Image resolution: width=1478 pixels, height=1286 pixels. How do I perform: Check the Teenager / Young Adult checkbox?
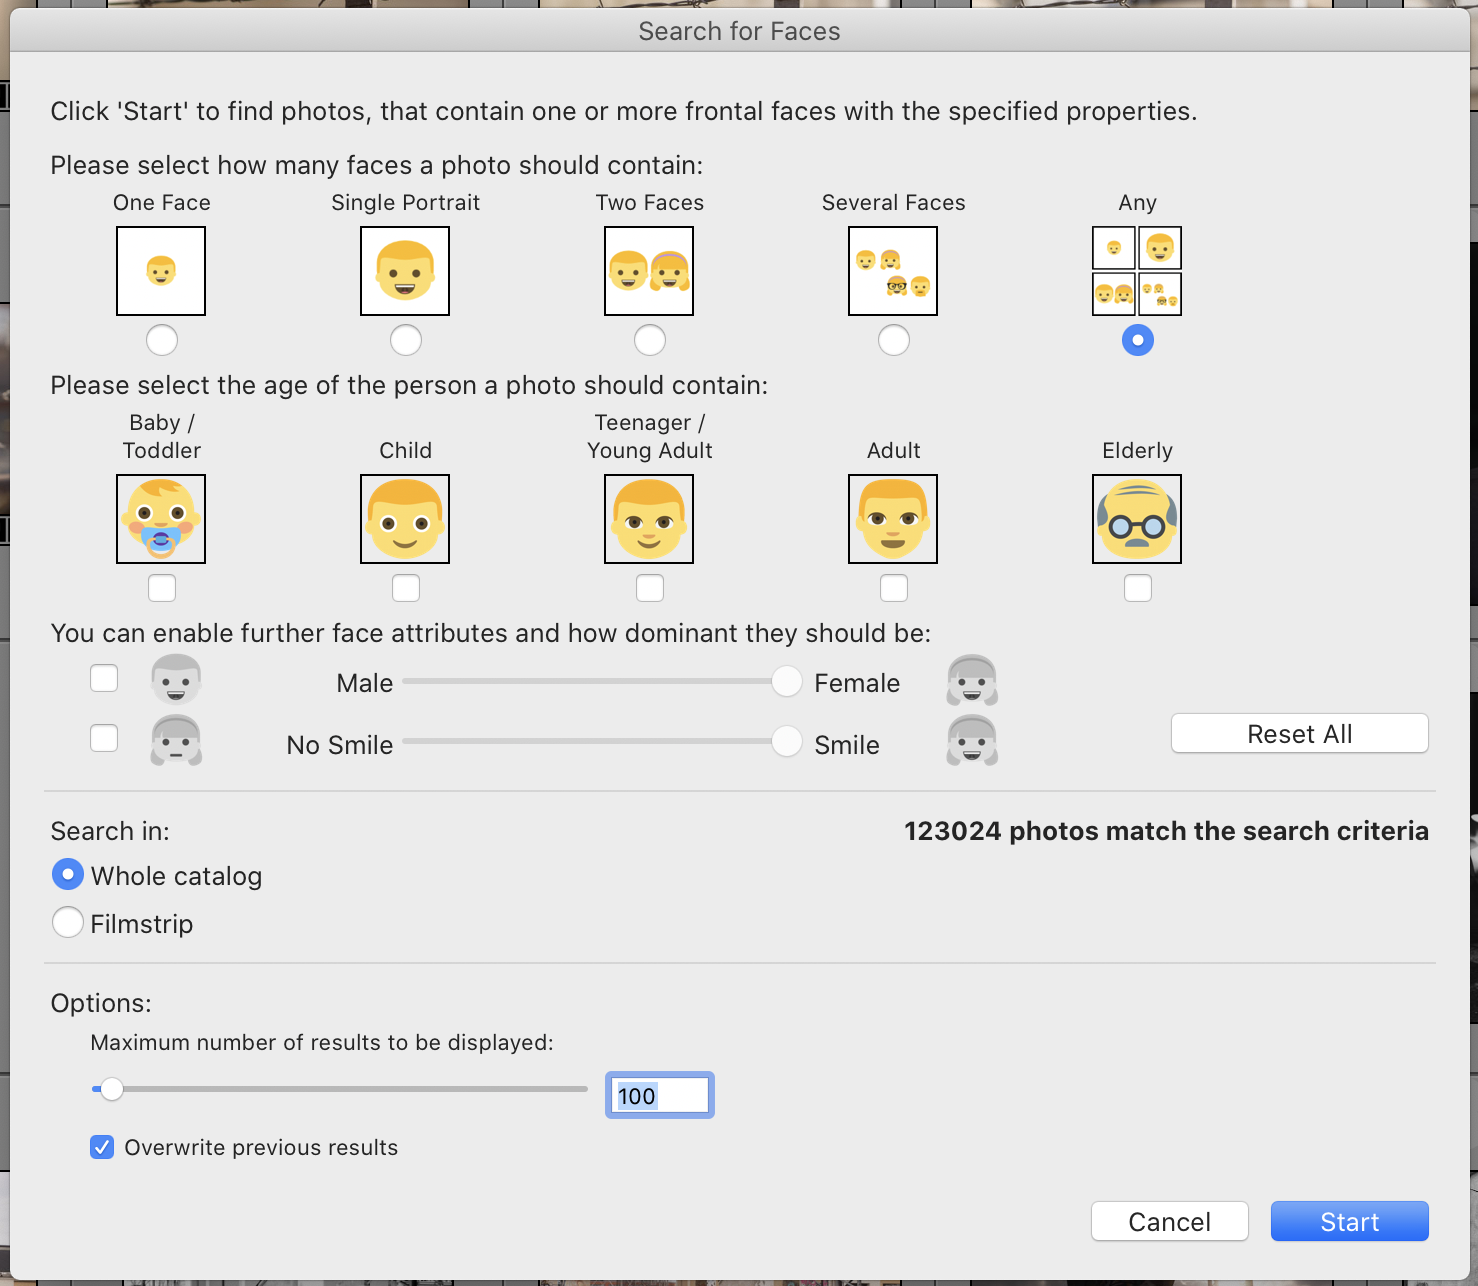[650, 588]
